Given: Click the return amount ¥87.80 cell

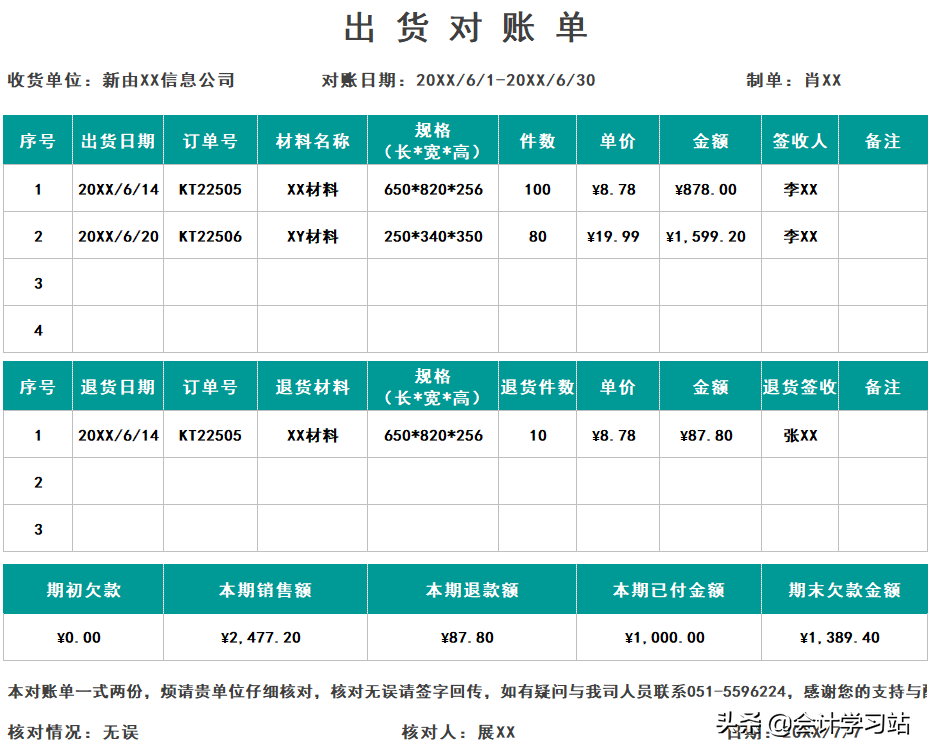Looking at the screenshot, I should tap(705, 435).
